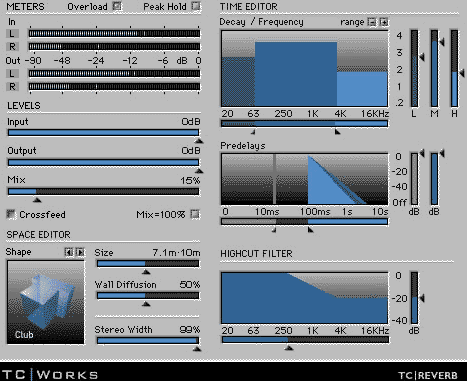Click the Decay / Frequency graph display

305,69
